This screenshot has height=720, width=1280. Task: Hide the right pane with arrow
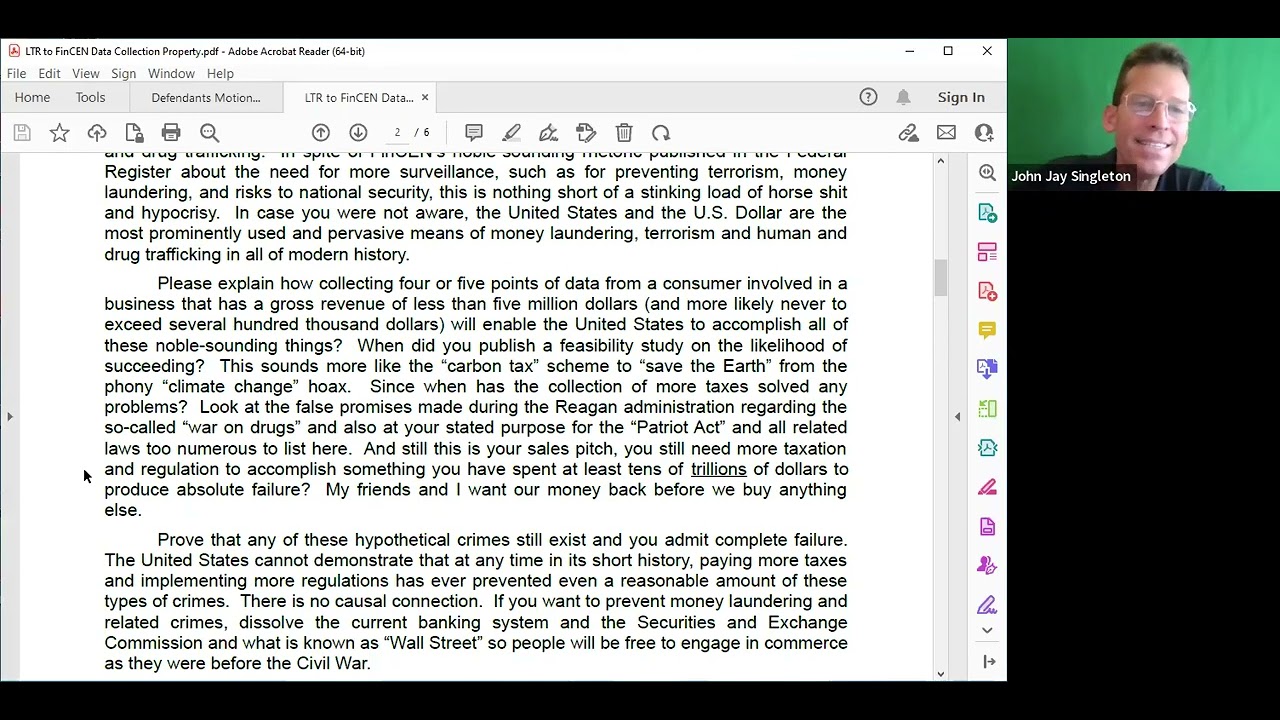click(957, 416)
